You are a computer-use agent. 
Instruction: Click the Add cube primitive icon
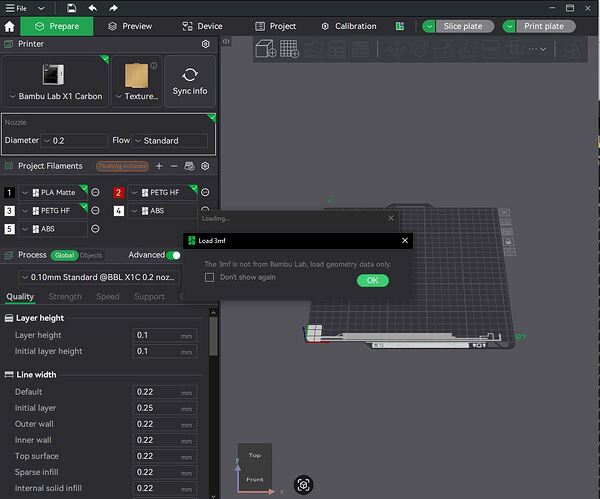click(266, 49)
